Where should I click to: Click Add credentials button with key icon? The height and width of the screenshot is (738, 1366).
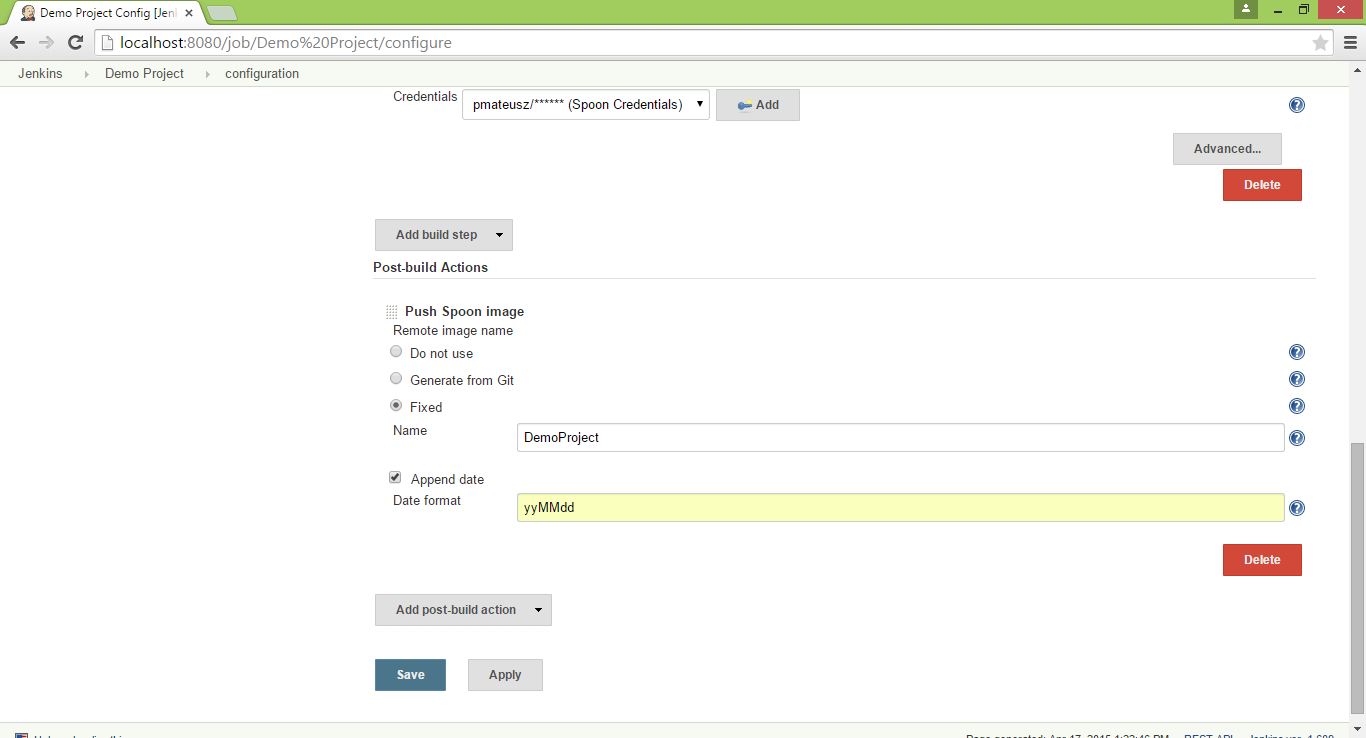click(758, 105)
